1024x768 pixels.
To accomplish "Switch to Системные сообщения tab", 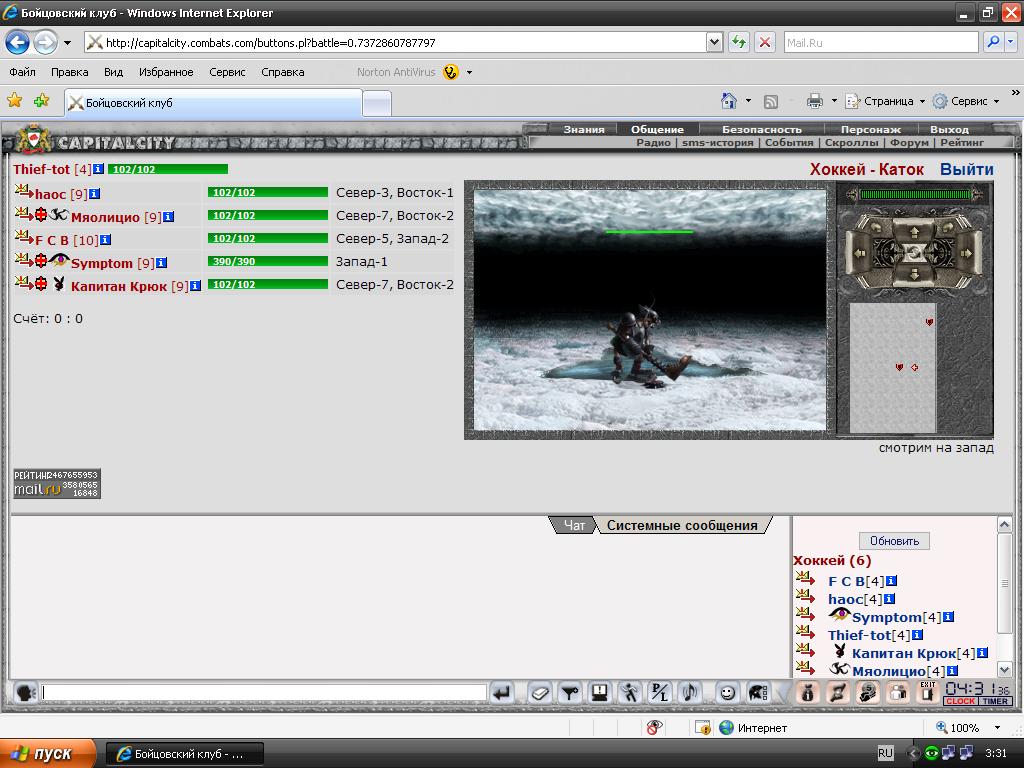I will pos(682,525).
